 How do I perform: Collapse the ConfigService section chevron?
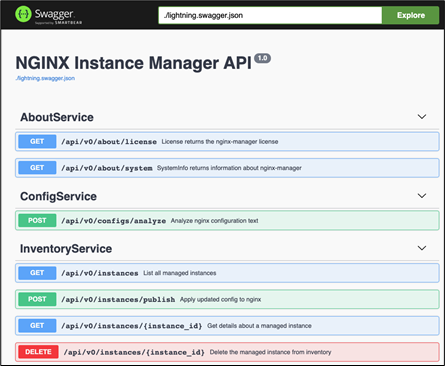click(422, 196)
